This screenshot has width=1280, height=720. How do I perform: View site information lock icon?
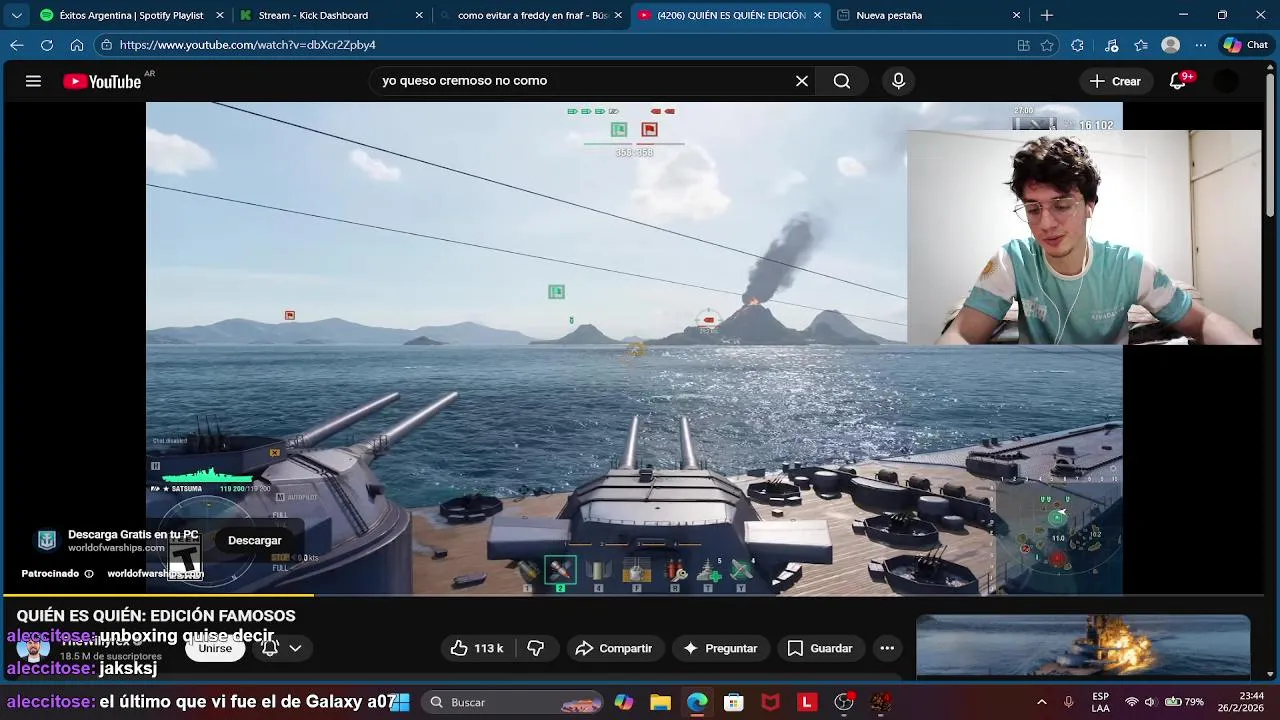[x=106, y=45]
